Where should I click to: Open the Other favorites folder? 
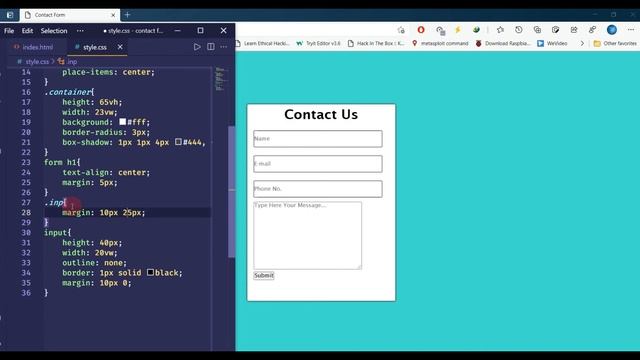[615, 43]
